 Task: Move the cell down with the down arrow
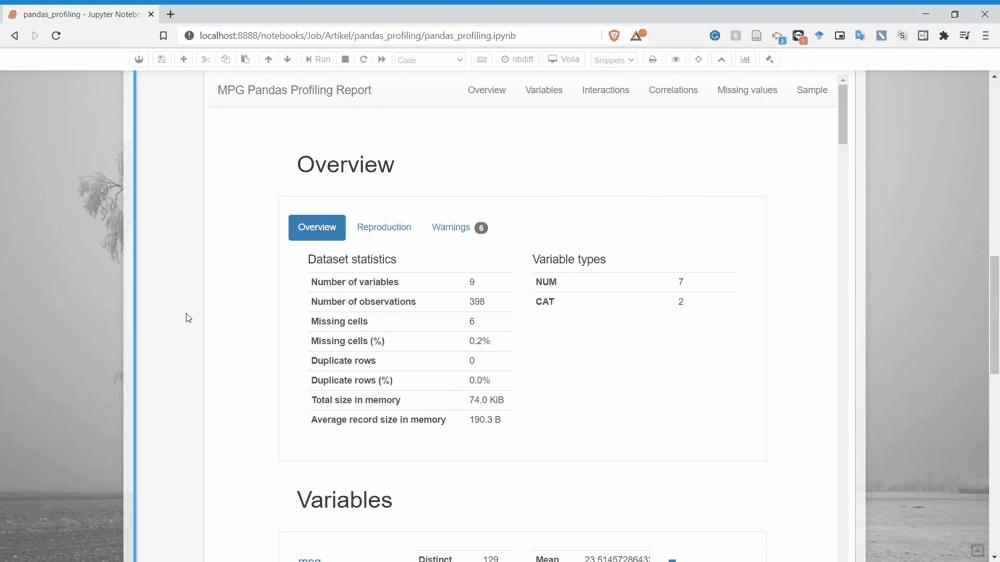[287, 59]
